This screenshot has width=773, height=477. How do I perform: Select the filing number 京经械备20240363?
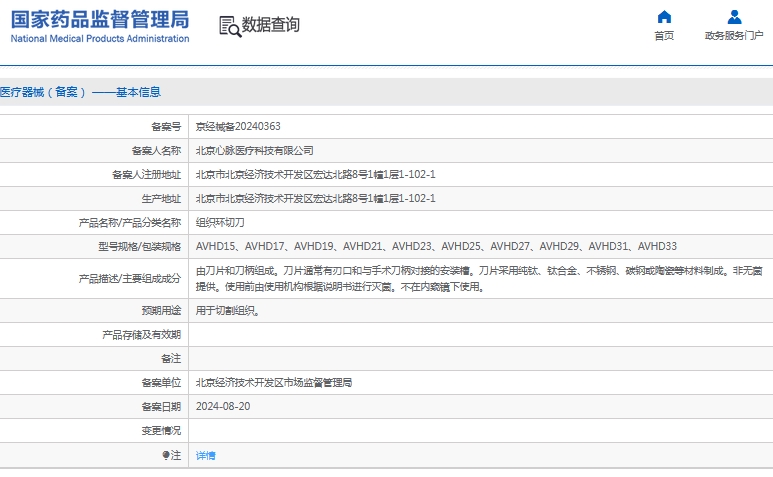pos(238,127)
